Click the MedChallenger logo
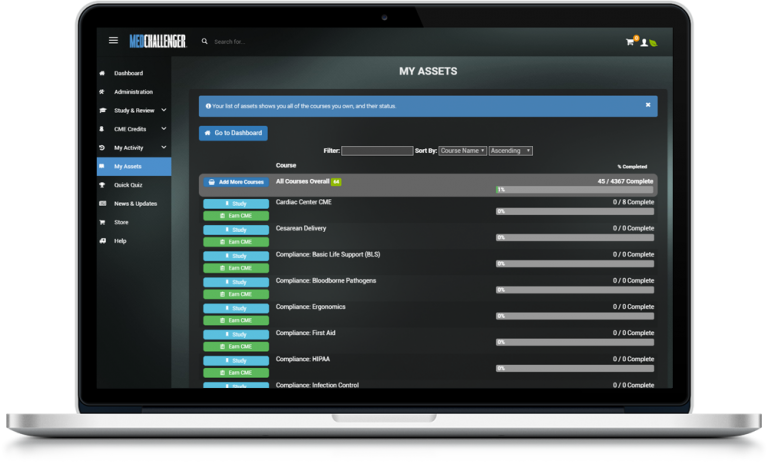 (158, 42)
